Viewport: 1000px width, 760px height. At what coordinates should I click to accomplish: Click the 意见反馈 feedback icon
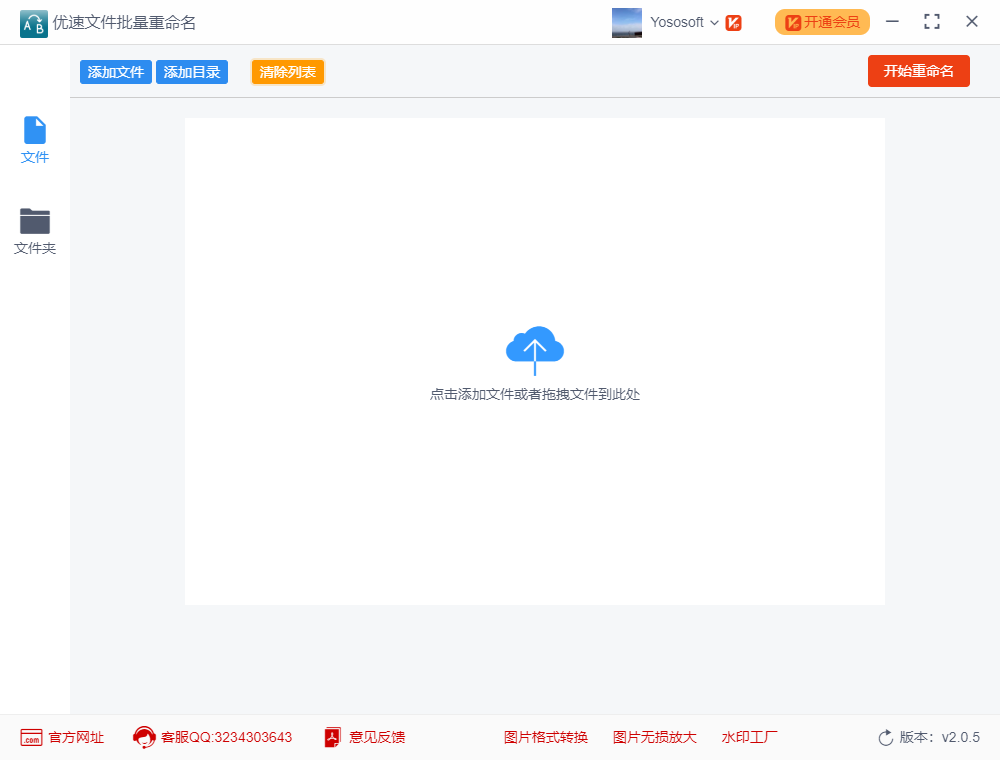[331, 737]
